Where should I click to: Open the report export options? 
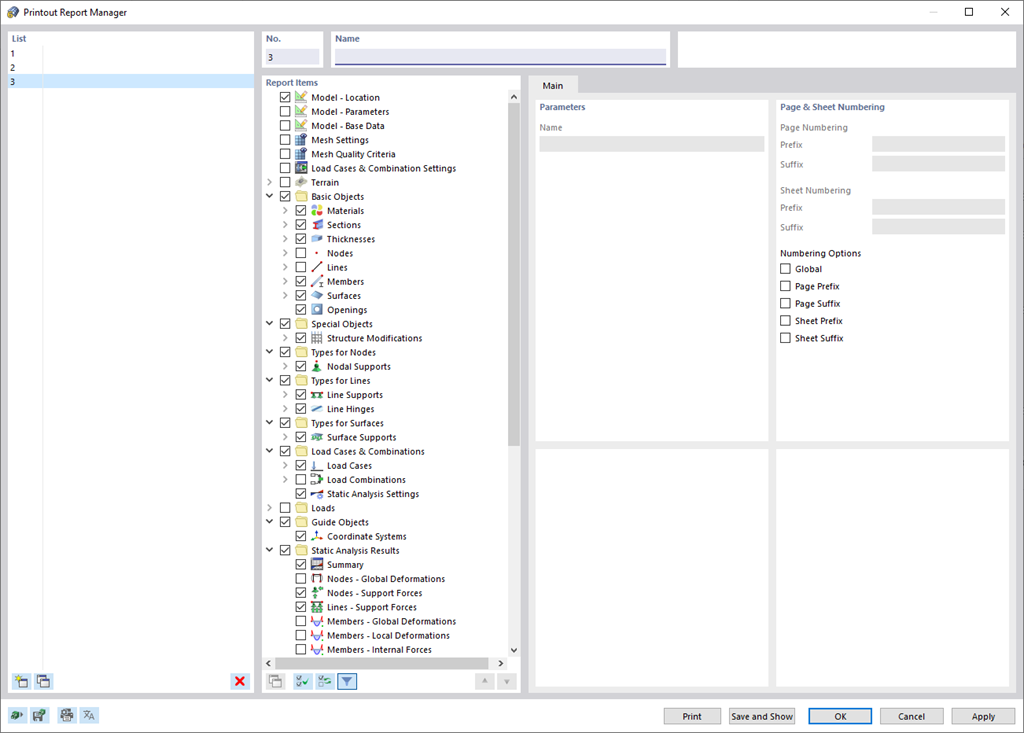19,714
